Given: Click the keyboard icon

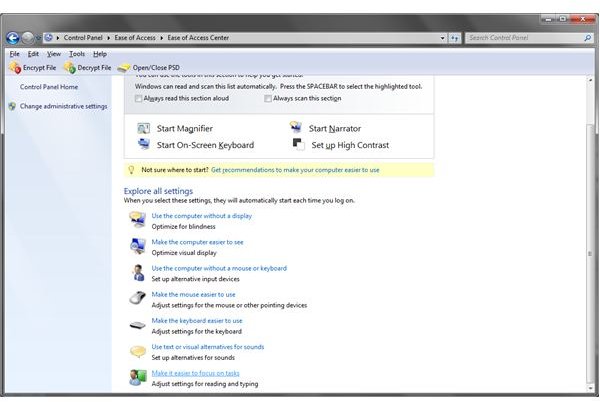Looking at the screenshot, I should tap(137, 326).
